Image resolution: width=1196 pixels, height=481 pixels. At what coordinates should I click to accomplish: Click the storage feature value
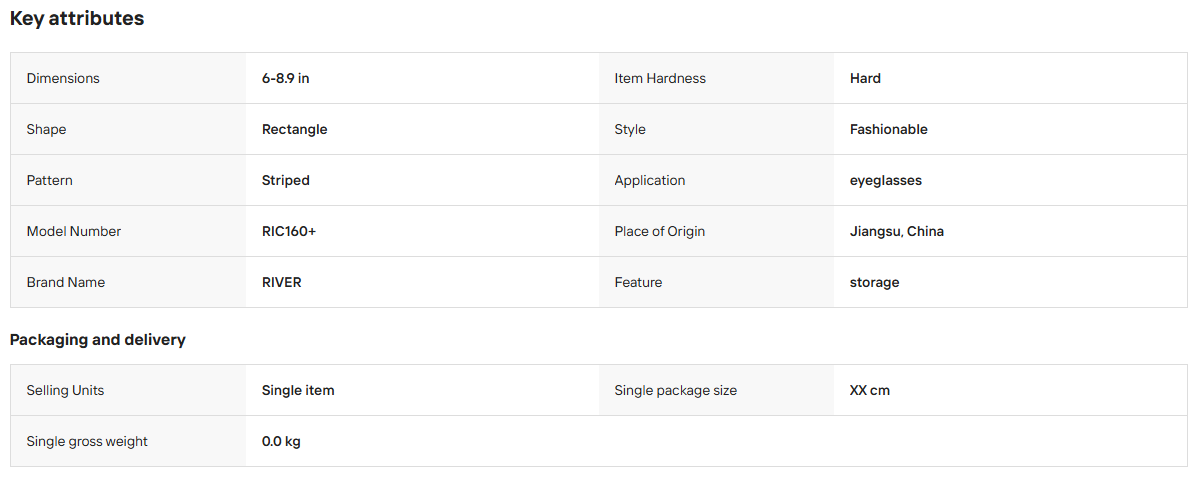click(874, 282)
